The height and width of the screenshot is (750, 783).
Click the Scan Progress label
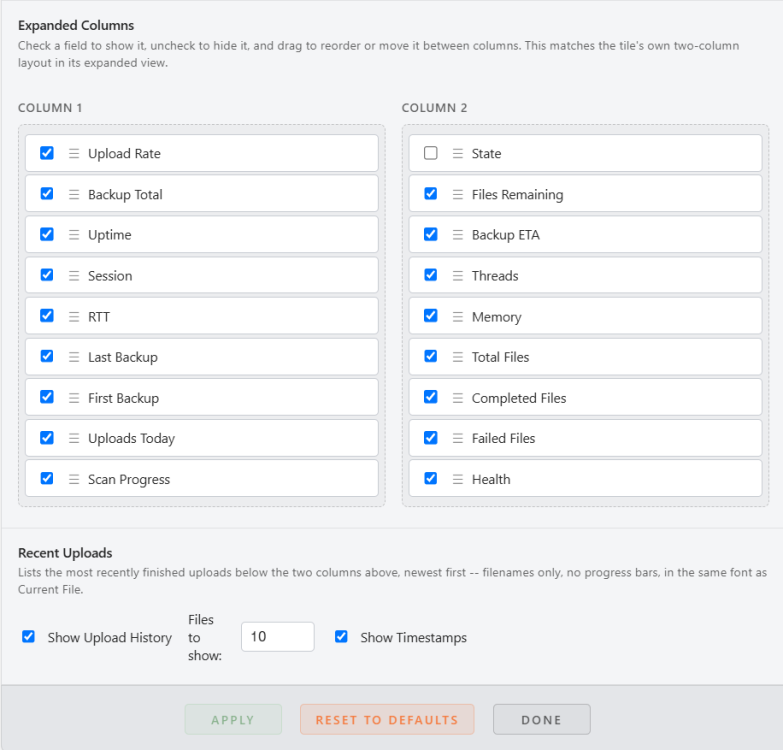129,480
